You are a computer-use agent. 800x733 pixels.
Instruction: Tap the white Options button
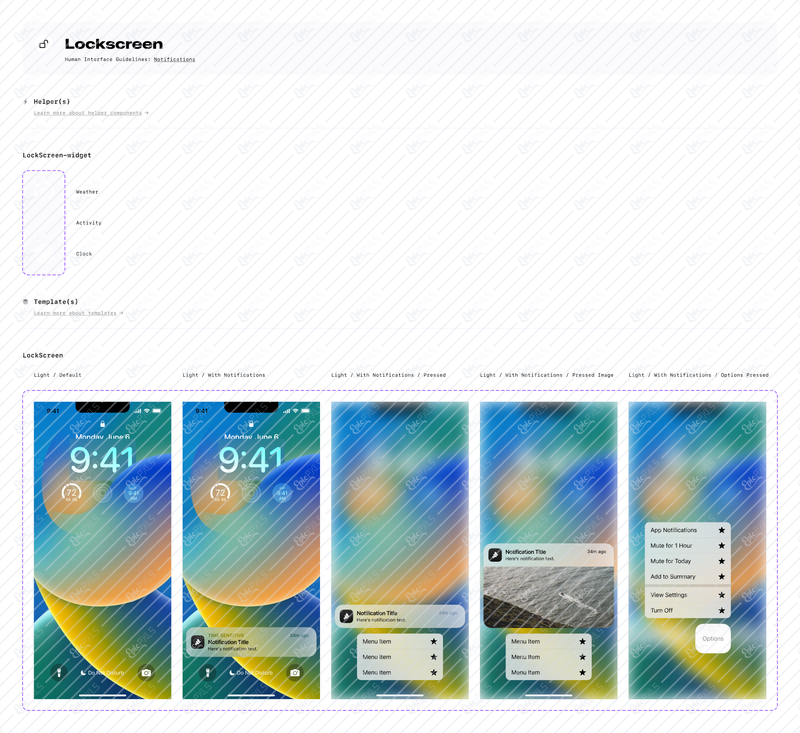coord(713,638)
